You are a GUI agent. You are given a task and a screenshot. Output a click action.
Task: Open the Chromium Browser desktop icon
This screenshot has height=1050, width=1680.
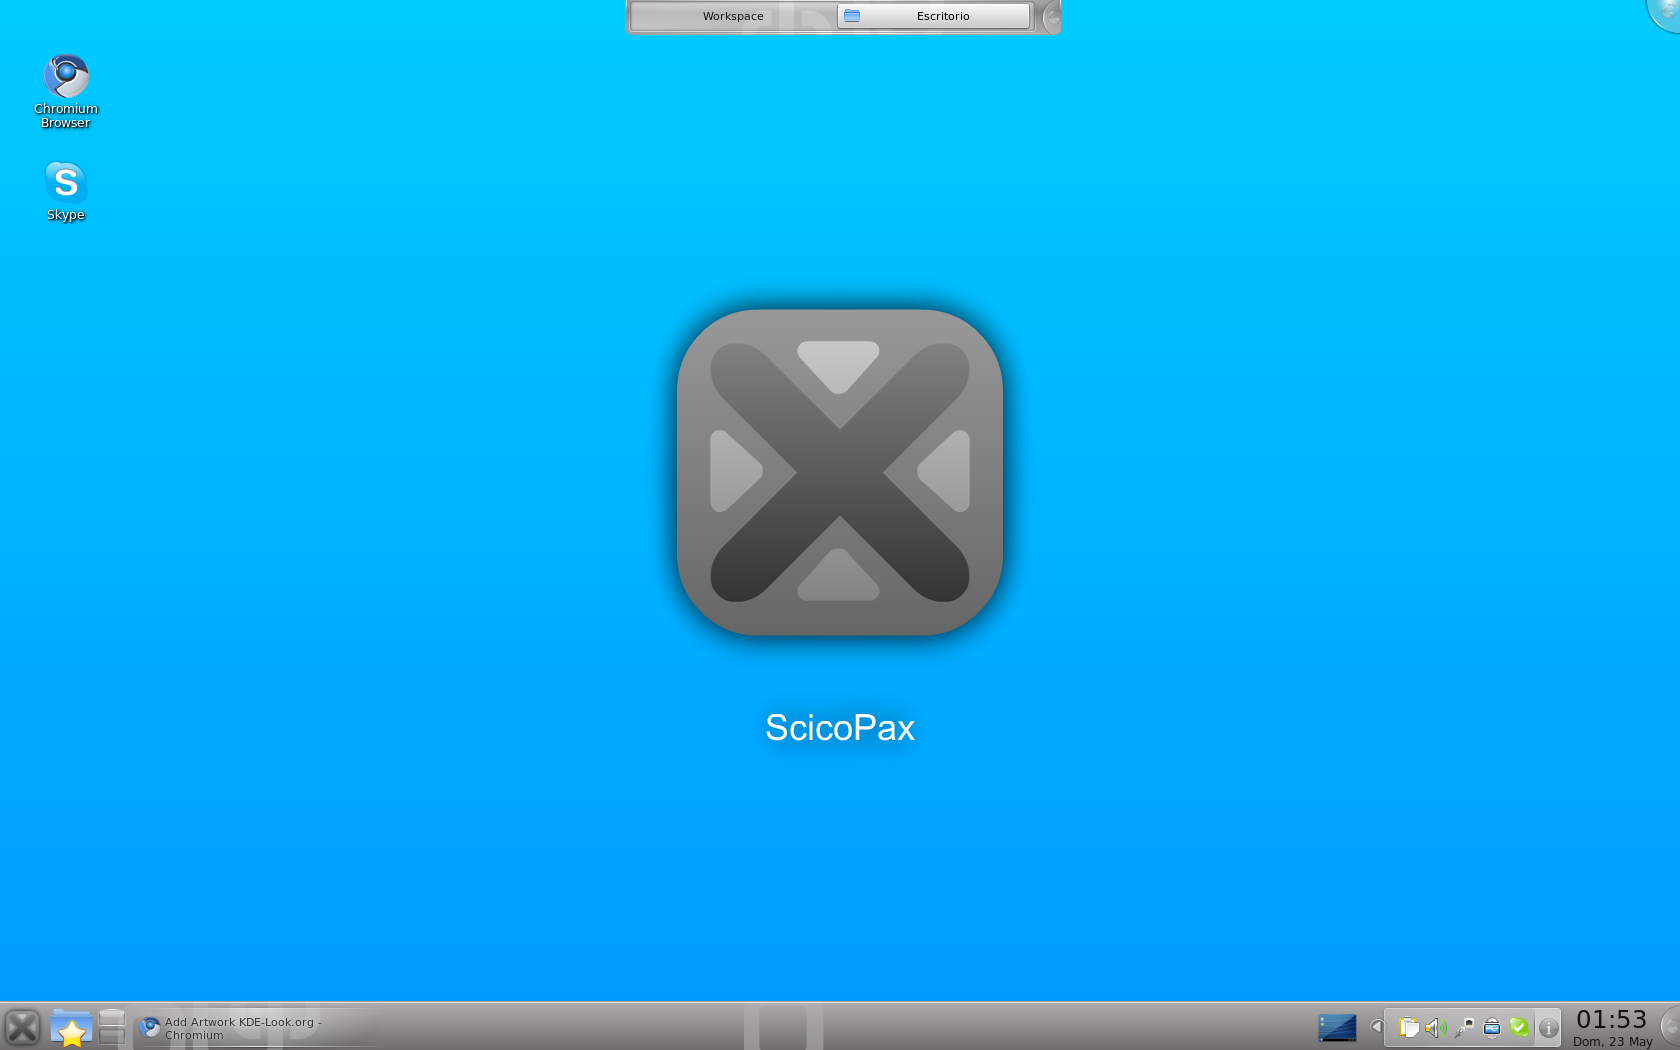[x=66, y=91]
